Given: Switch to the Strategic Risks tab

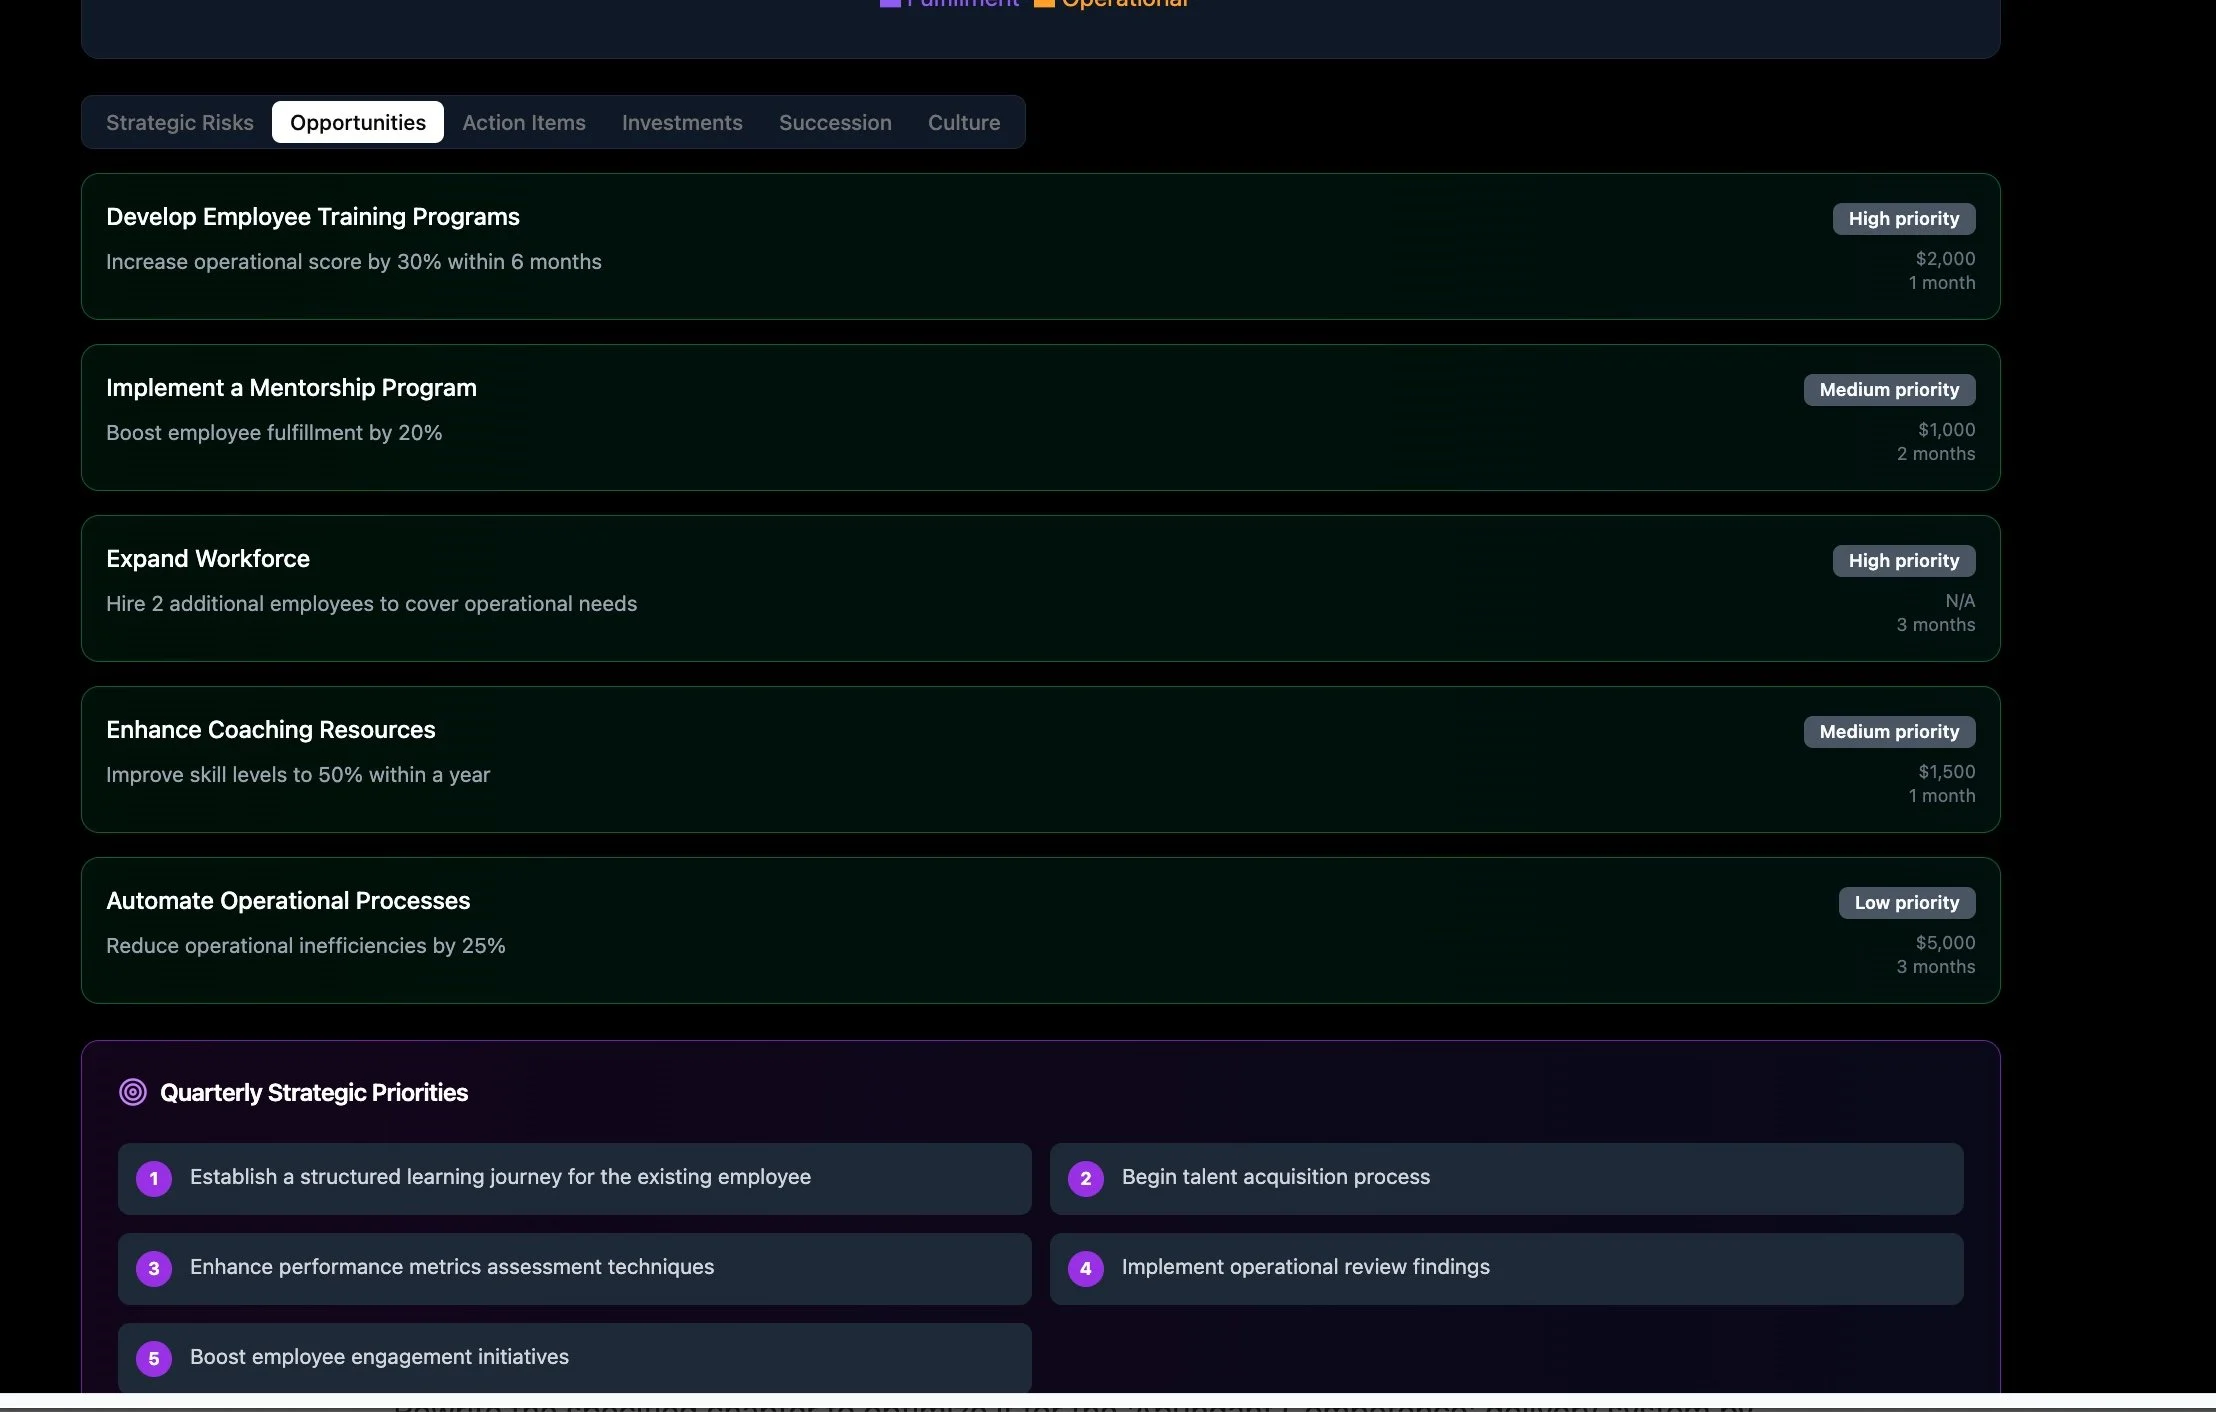Looking at the screenshot, I should tap(180, 122).
